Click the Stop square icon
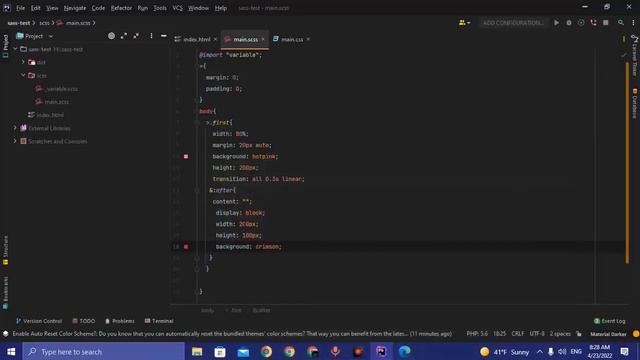Image resolution: width=640 pixels, height=360 pixels. [606, 23]
